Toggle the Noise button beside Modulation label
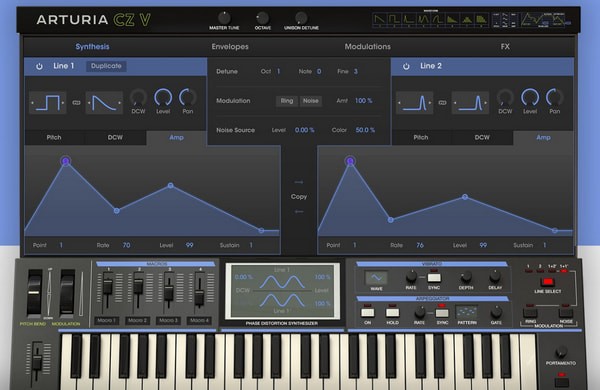This screenshot has width=600, height=390. tap(311, 101)
